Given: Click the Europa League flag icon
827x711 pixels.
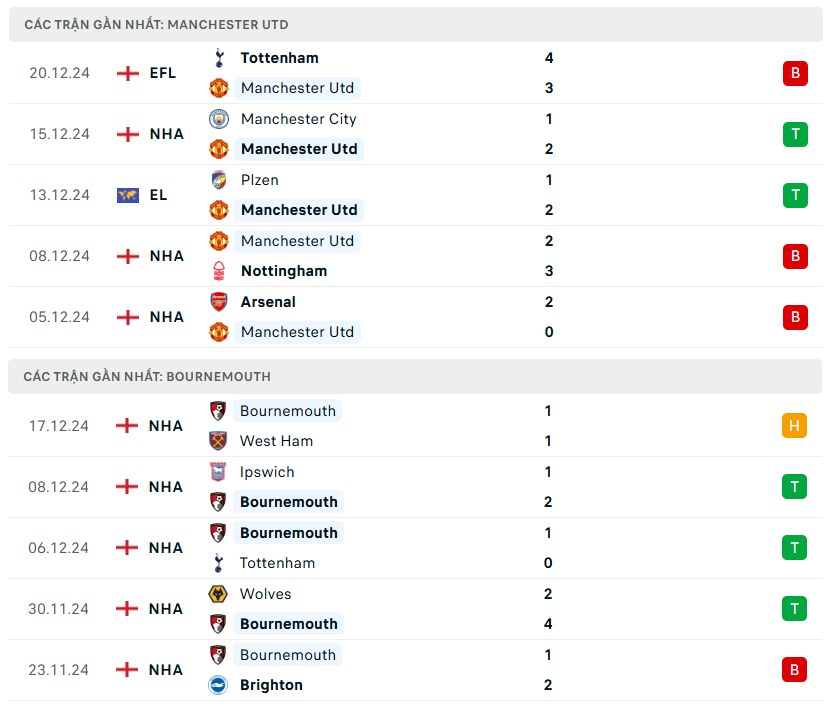Looking at the screenshot, I should tap(127, 195).
